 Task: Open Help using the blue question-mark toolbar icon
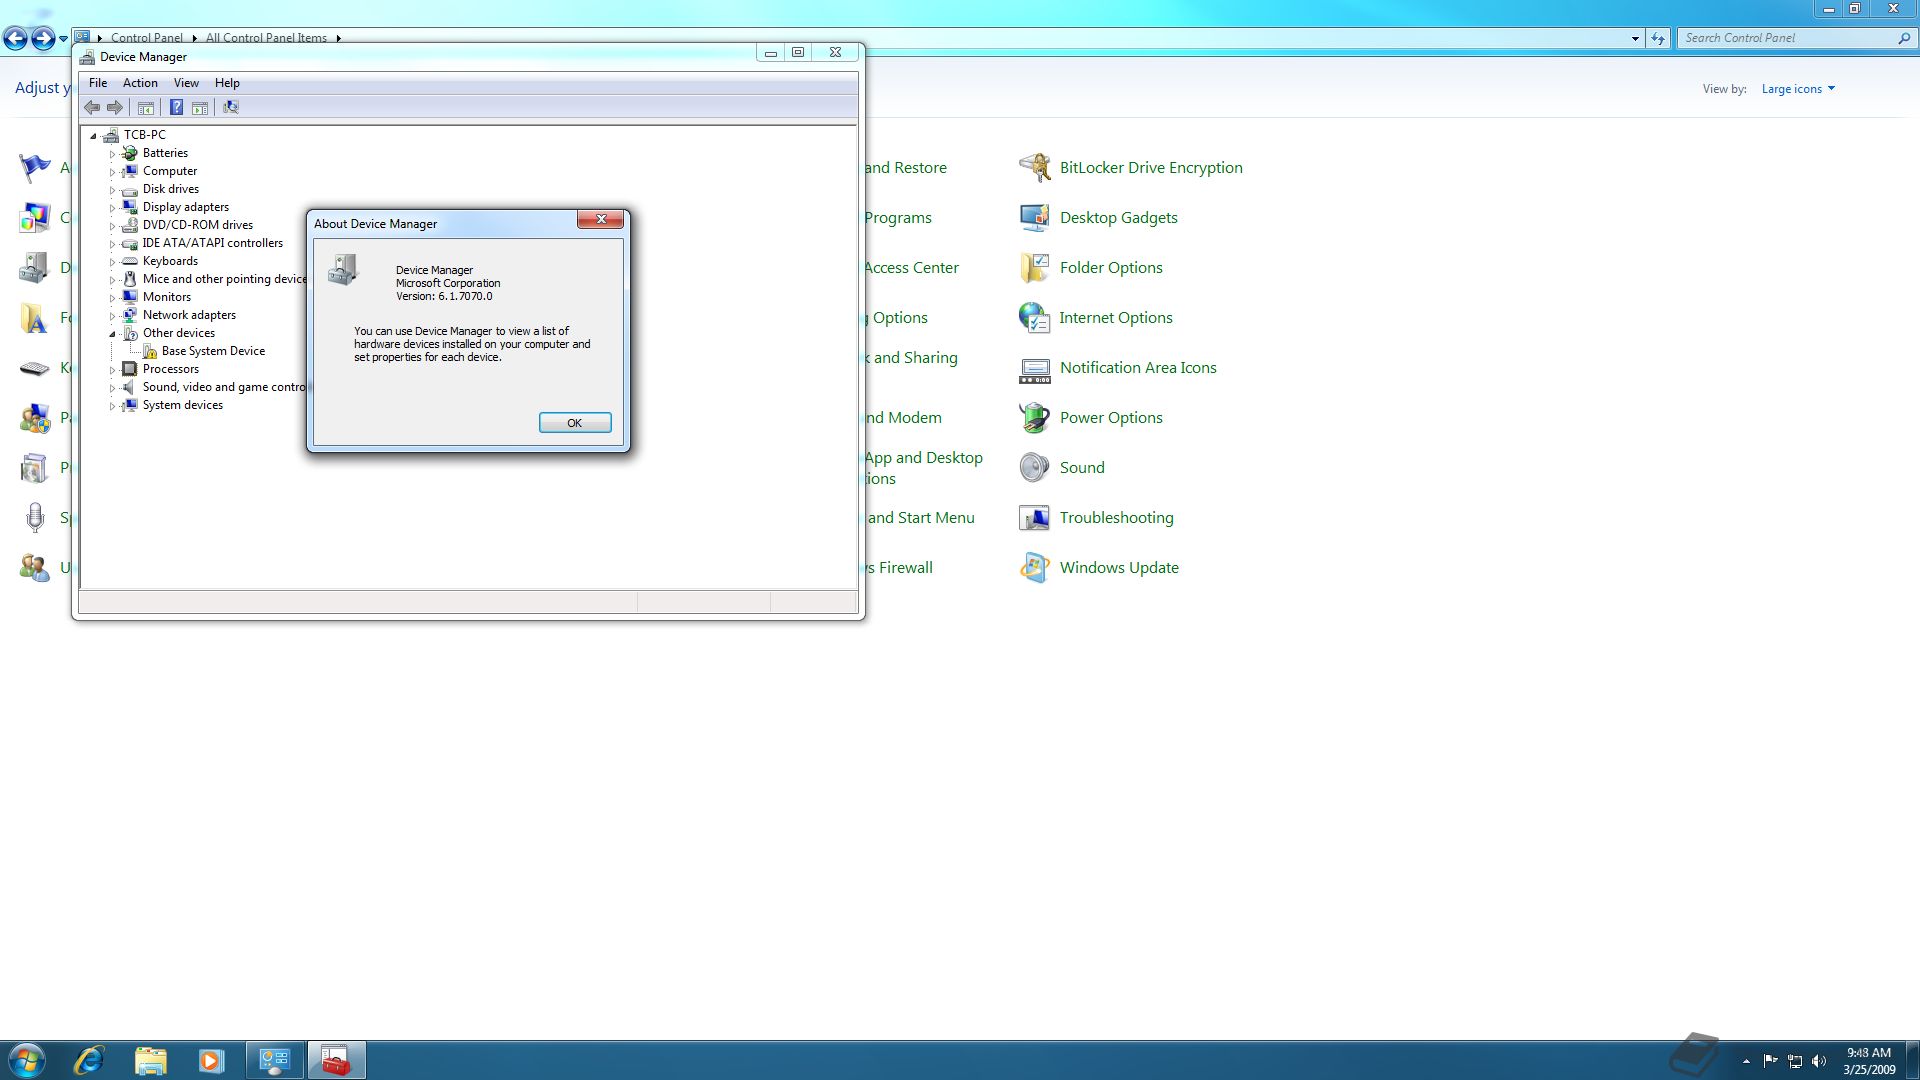[176, 108]
